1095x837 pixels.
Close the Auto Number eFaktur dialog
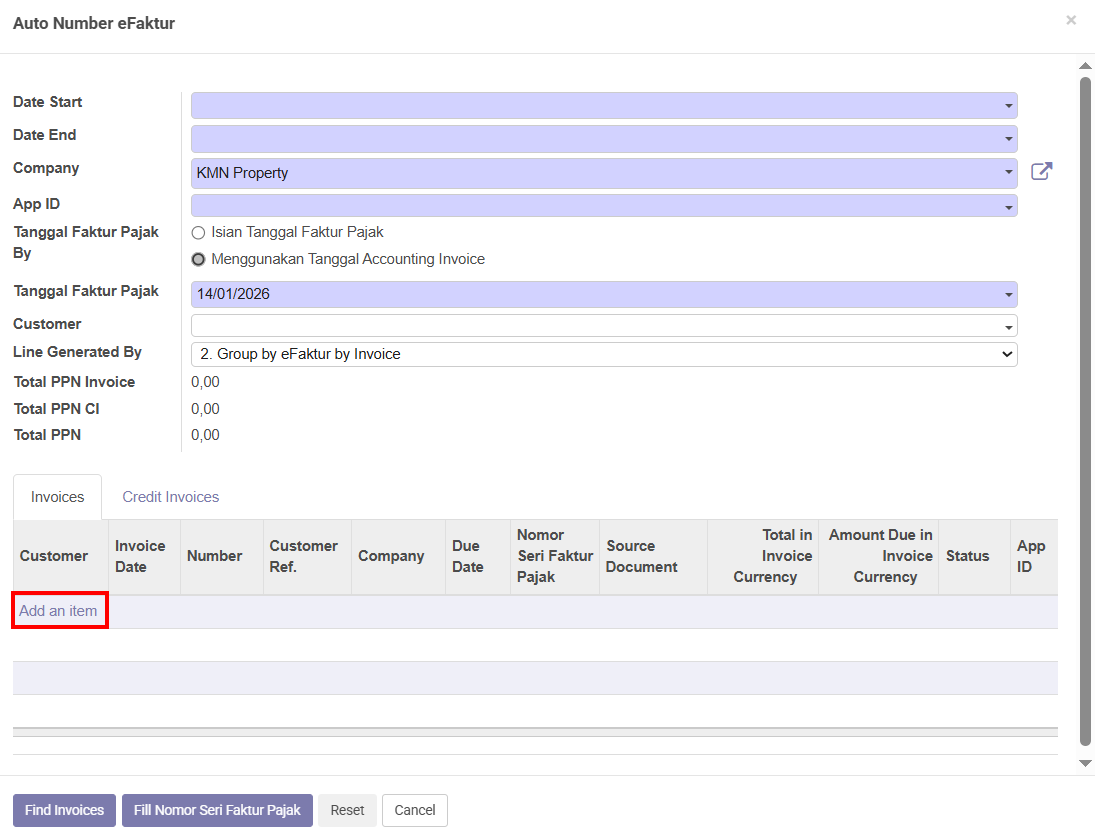click(1071, 20)
